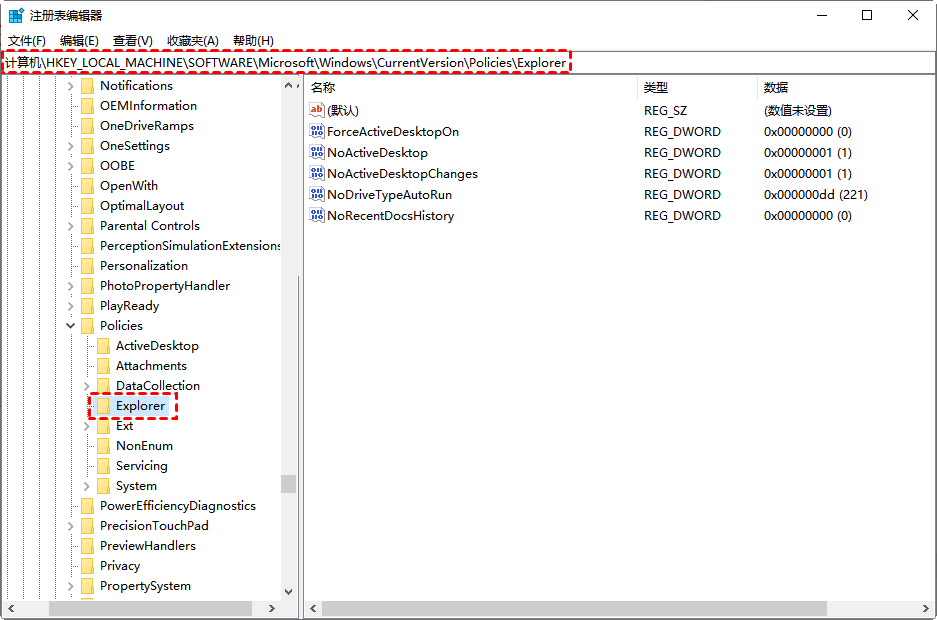
Task: Click the NoActiveDesktop value icon
Action: [317, 153]
